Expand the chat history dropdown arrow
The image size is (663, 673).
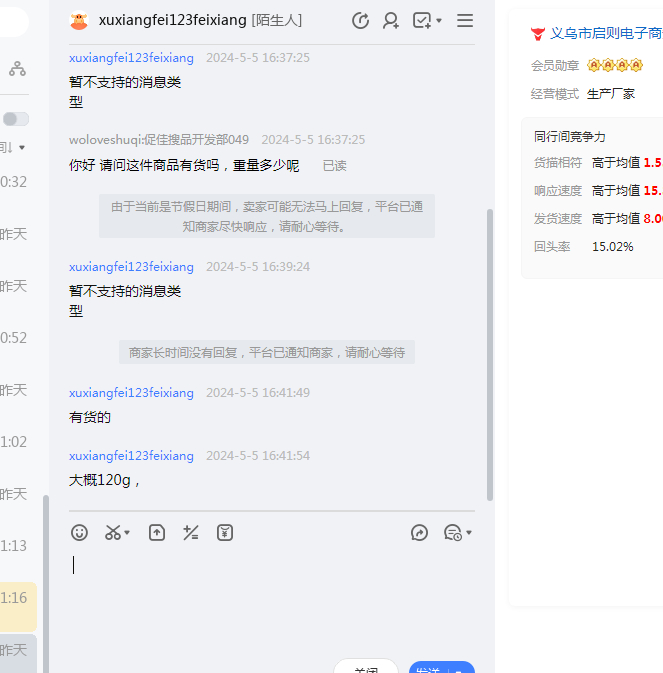point(469,533)
